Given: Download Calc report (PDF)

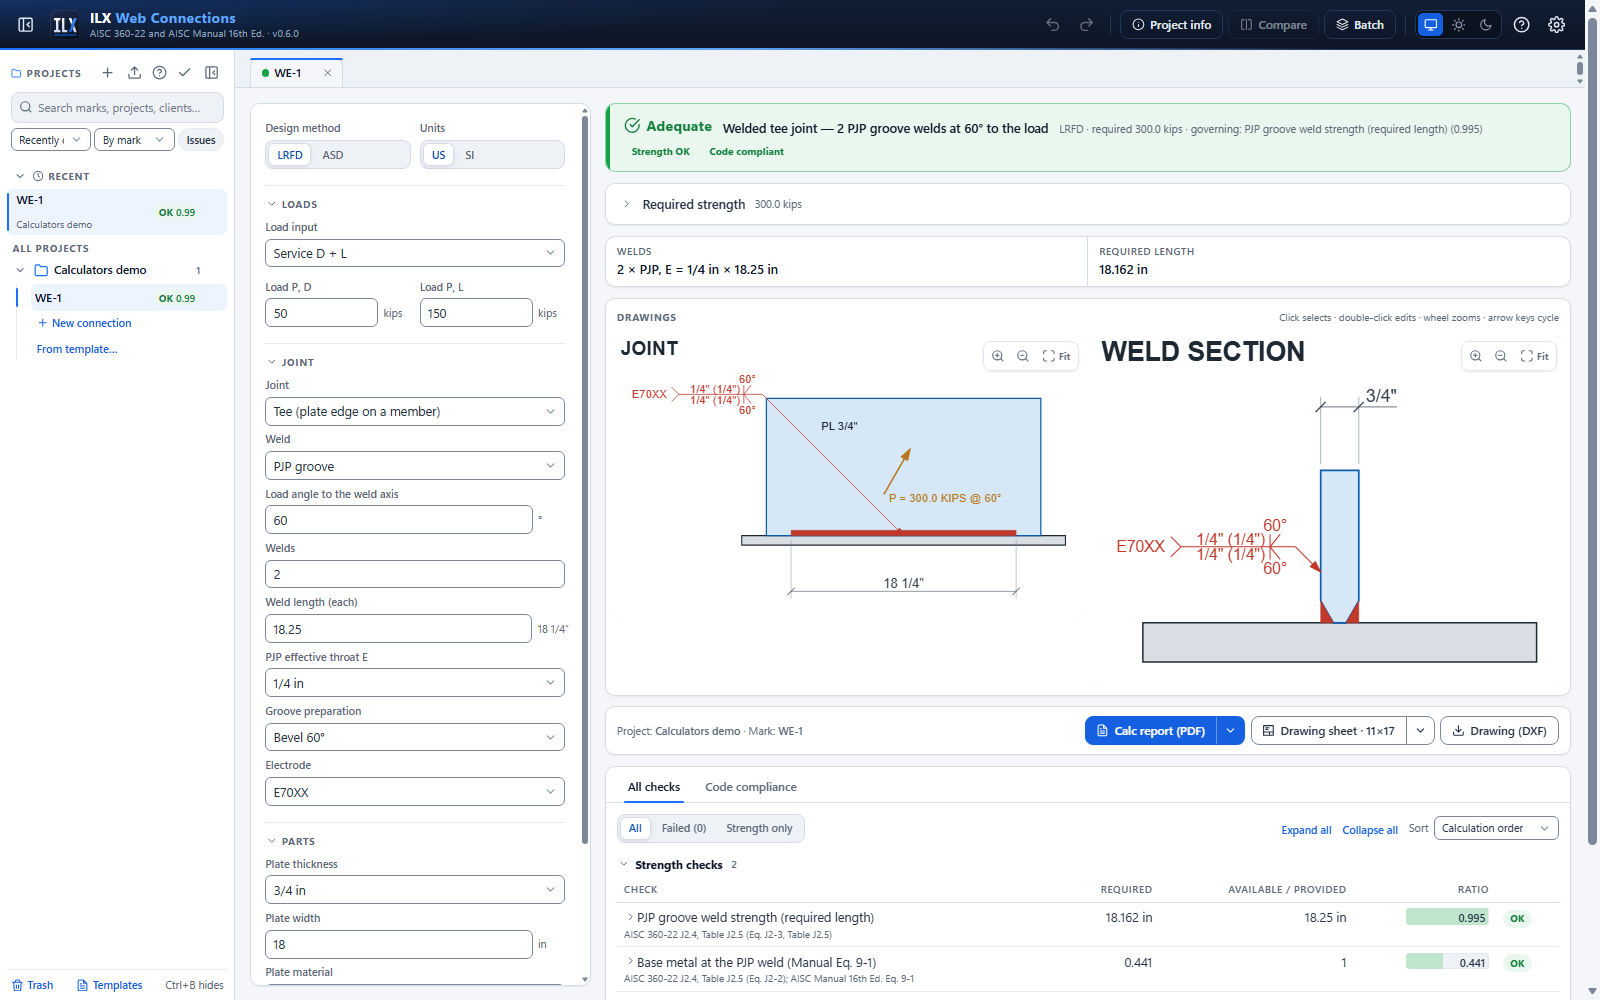Looking at the screenshot, I should click(1151, 731).
